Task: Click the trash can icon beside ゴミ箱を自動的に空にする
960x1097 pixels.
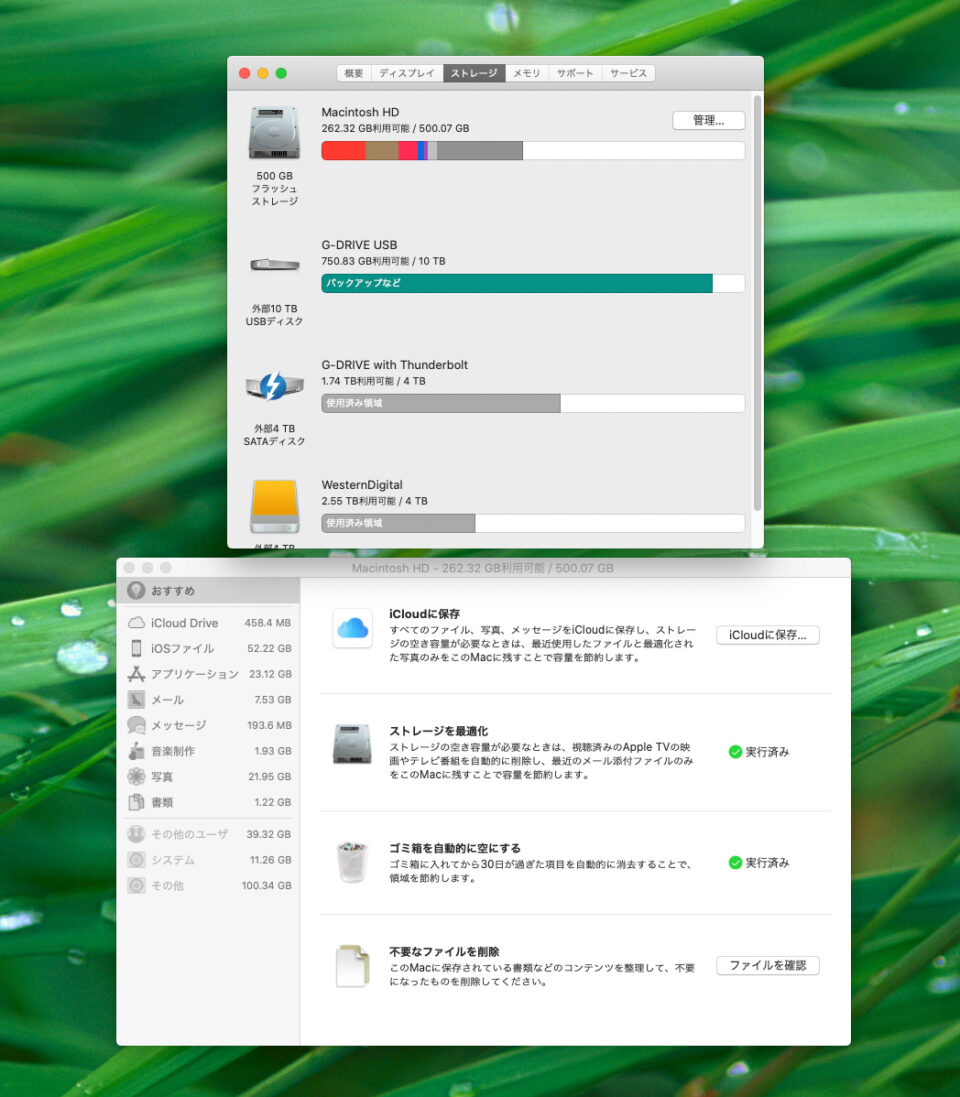Action: (x=353, y=862)
